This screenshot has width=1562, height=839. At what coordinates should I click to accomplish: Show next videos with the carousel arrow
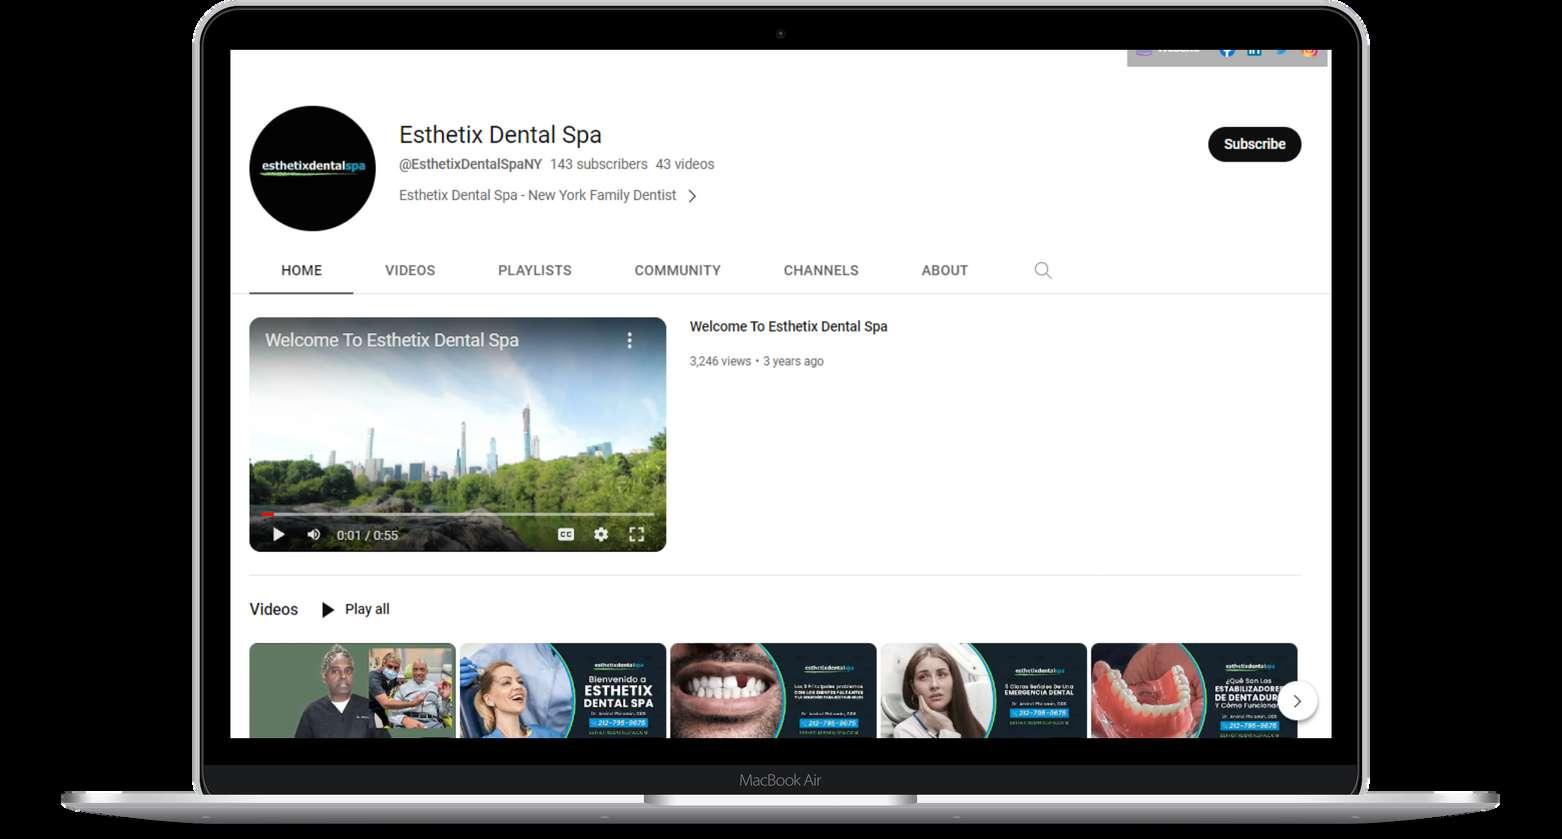pos(1297,701)
